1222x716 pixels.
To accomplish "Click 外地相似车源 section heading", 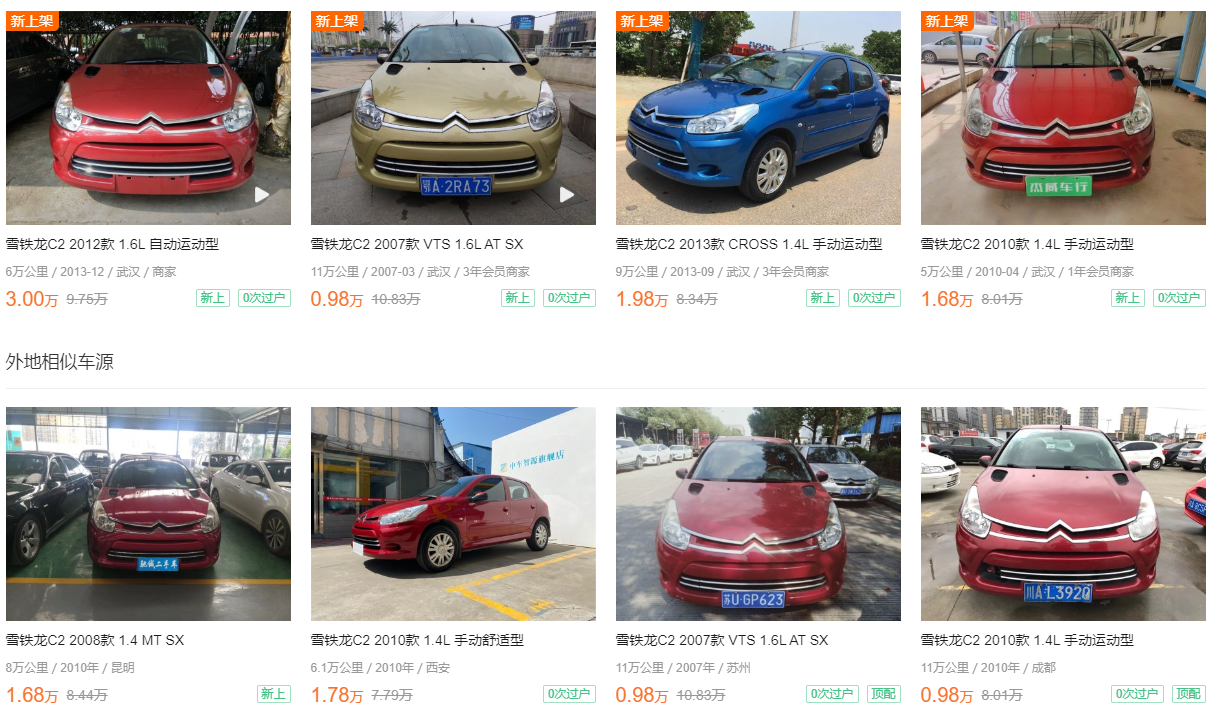I will tap(60, 362).
